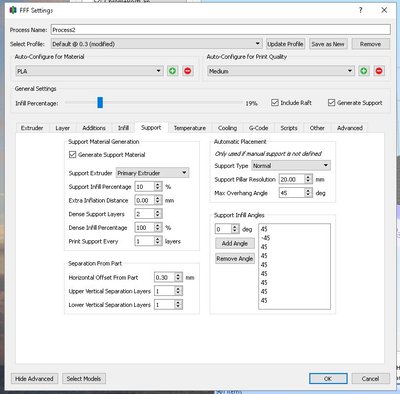This screenshot has height=394, width=400.
Task: Close the FFF Settings dialog
Action: tap(384, 10)
